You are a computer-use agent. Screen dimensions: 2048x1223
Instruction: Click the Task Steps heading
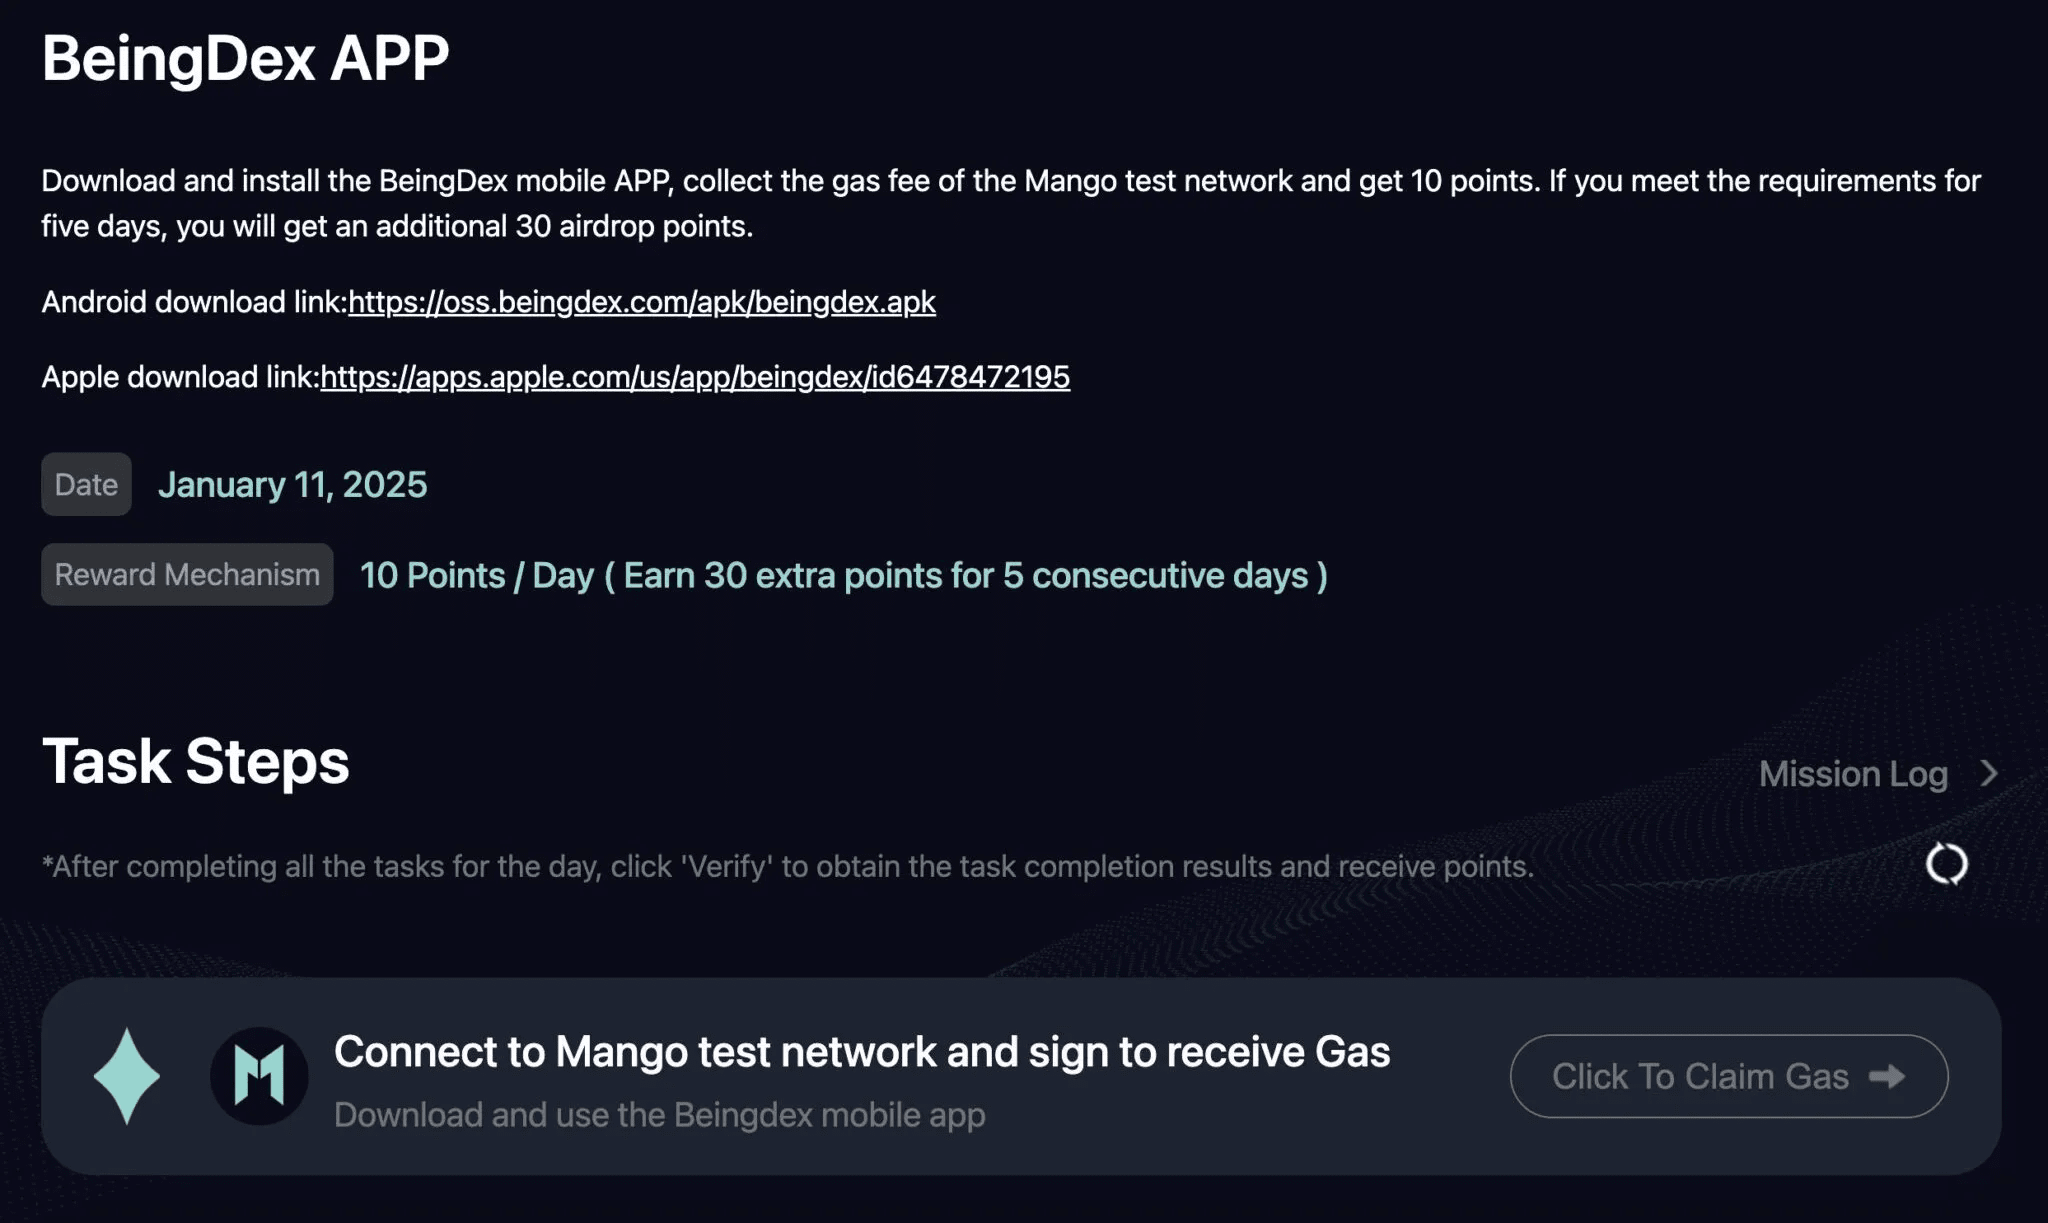[x=196, y=762]
